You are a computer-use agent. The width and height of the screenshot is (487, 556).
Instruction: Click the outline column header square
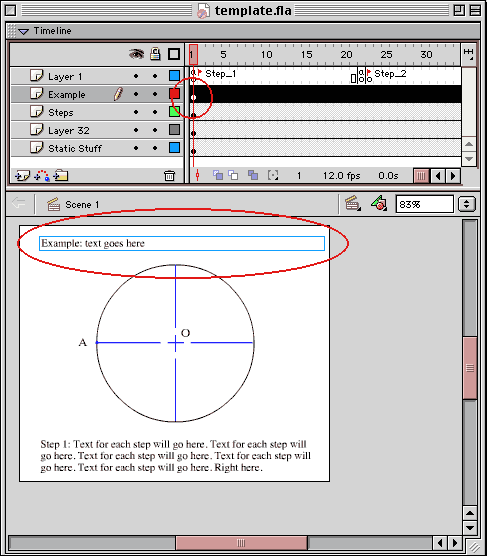tap(174, 54)
